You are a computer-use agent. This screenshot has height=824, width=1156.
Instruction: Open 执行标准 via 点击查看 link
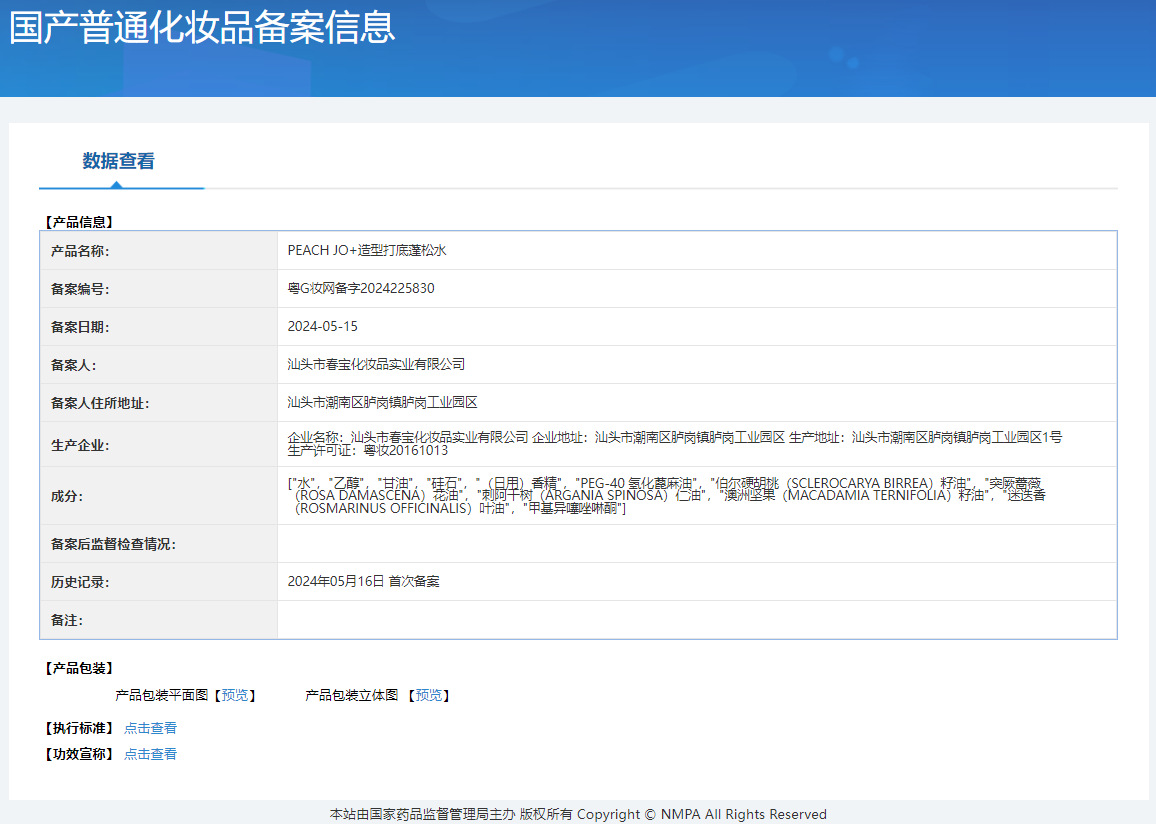coord(150,728)
